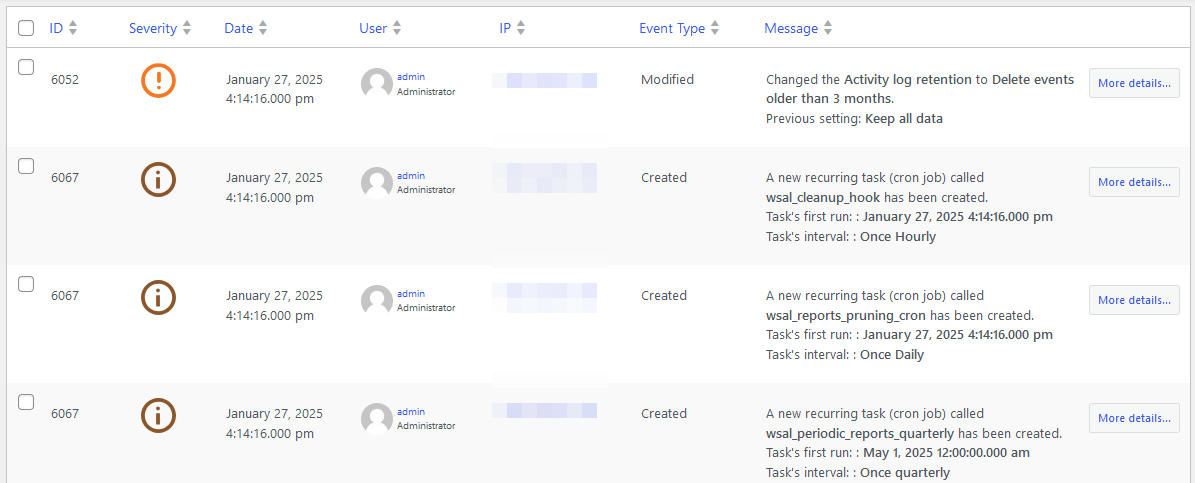Open More details for the wsal_periodic_reports_quarterly event

(1134, 418)
